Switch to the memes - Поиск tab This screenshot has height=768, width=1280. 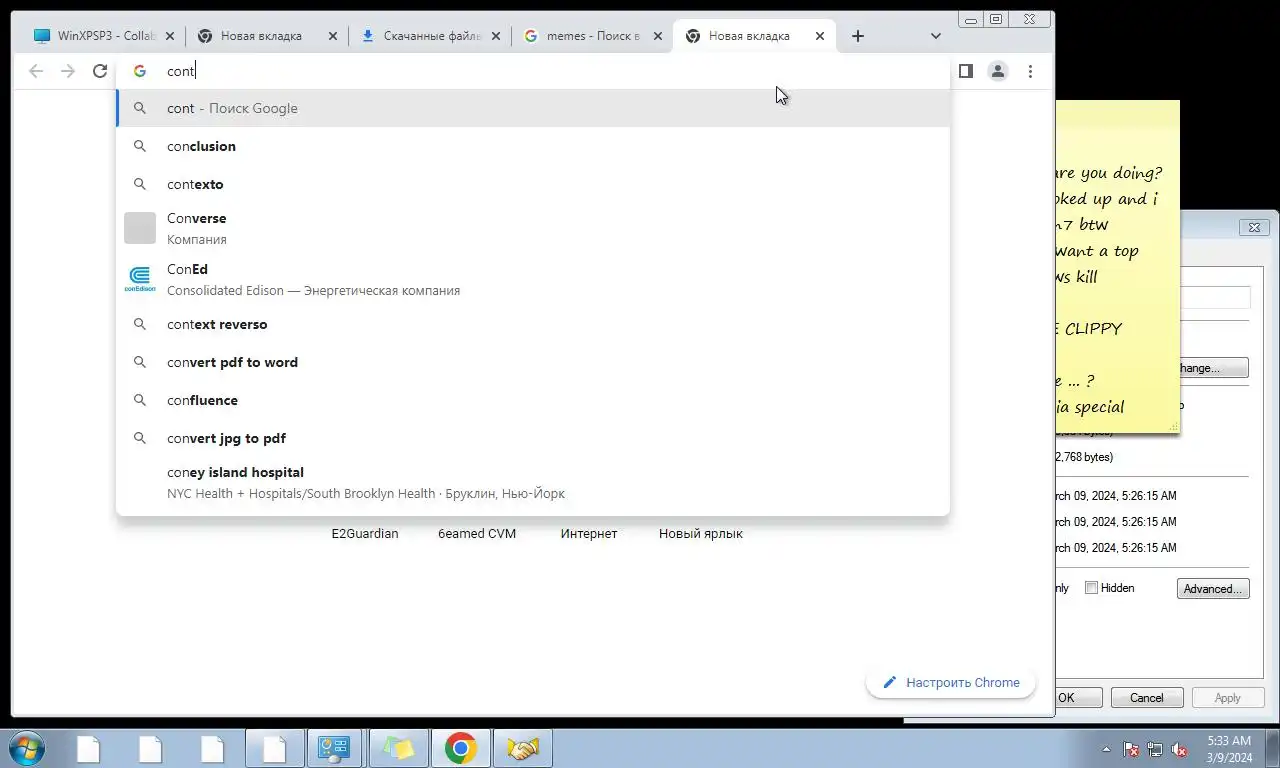pyautogui.click(x=593, y=36)
